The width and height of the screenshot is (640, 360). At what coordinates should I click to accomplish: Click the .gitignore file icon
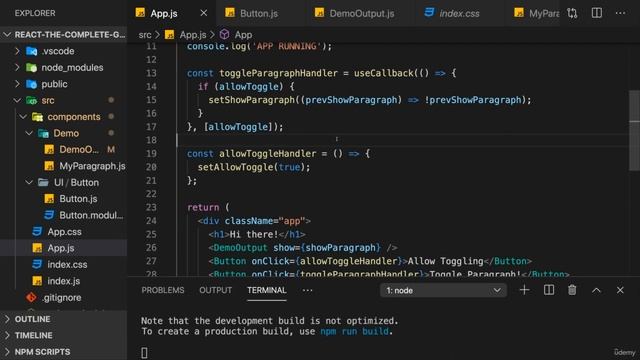[x=31, y=298]
